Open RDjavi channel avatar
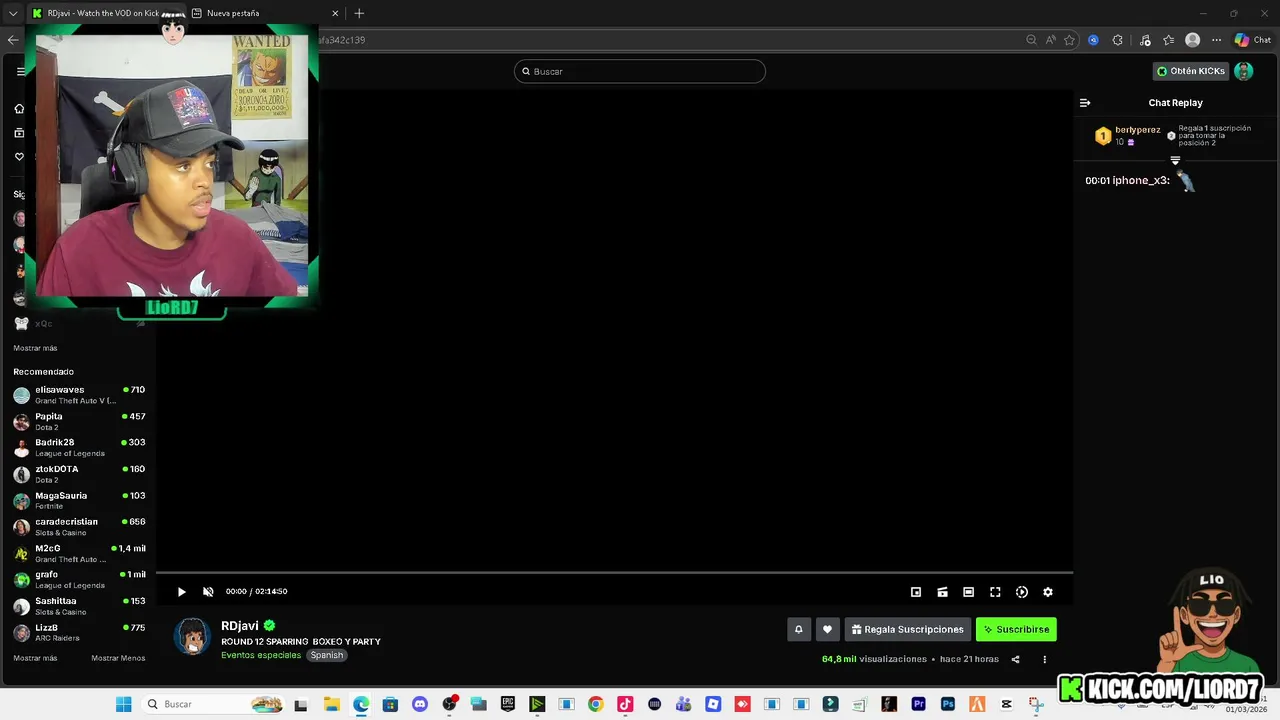The image size is (1280, 720). (192, 637)
